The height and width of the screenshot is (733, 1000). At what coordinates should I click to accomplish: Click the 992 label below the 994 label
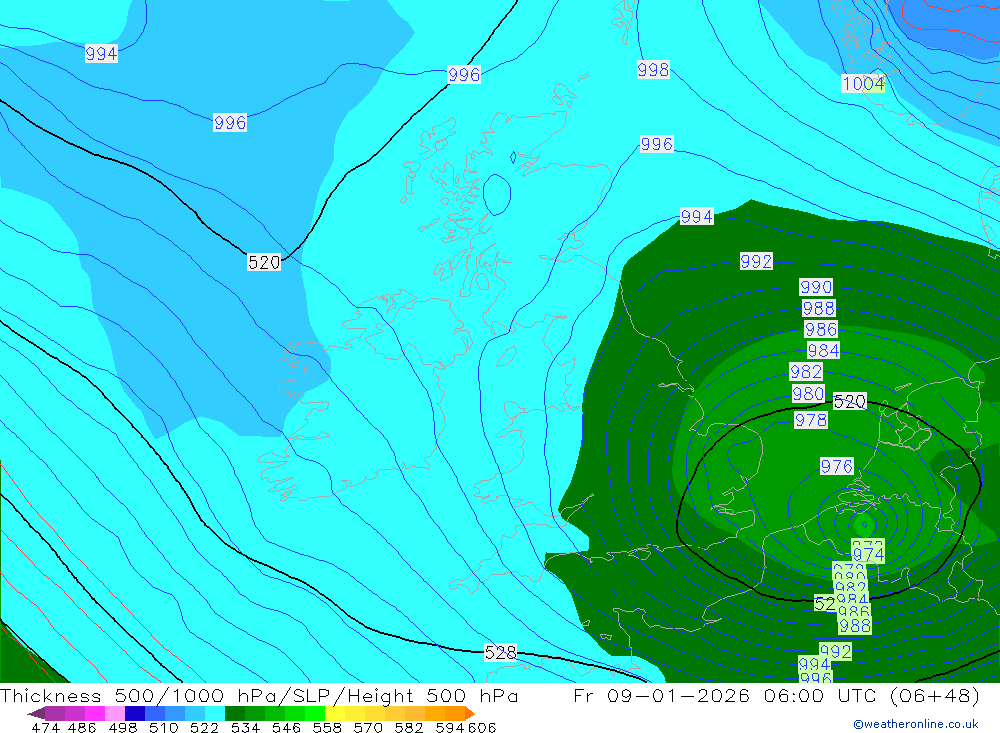click(756, 262)
